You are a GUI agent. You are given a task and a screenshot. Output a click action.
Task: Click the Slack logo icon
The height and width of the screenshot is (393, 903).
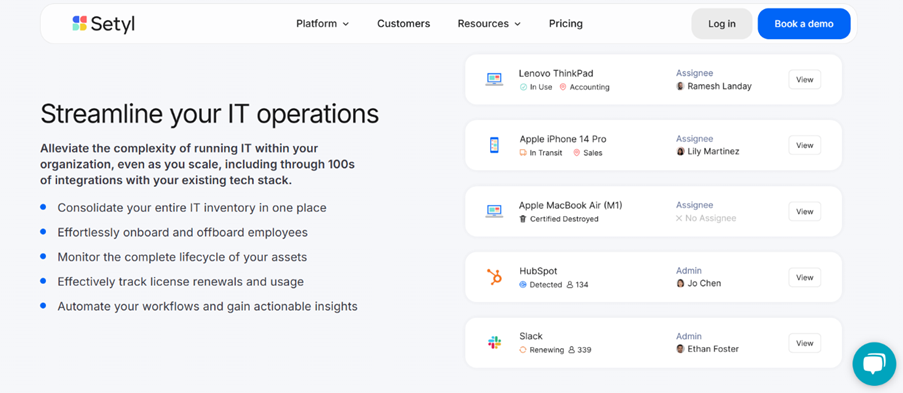coord(494,343)
